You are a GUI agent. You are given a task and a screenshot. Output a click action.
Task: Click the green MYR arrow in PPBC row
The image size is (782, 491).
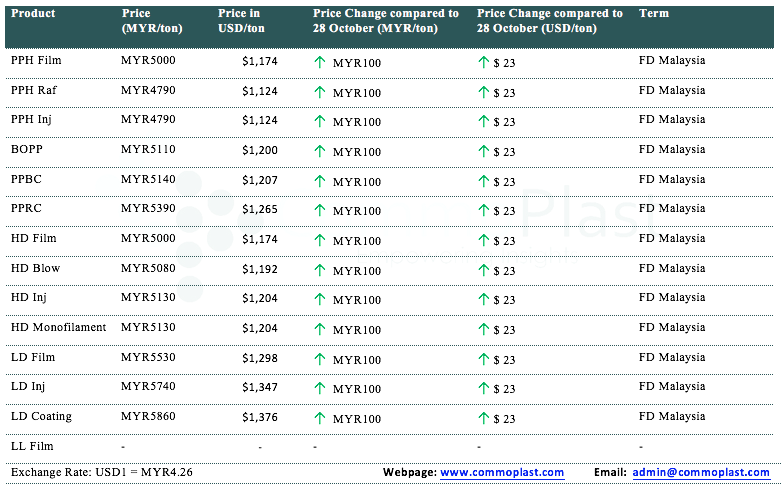click(x=320, y=181)
